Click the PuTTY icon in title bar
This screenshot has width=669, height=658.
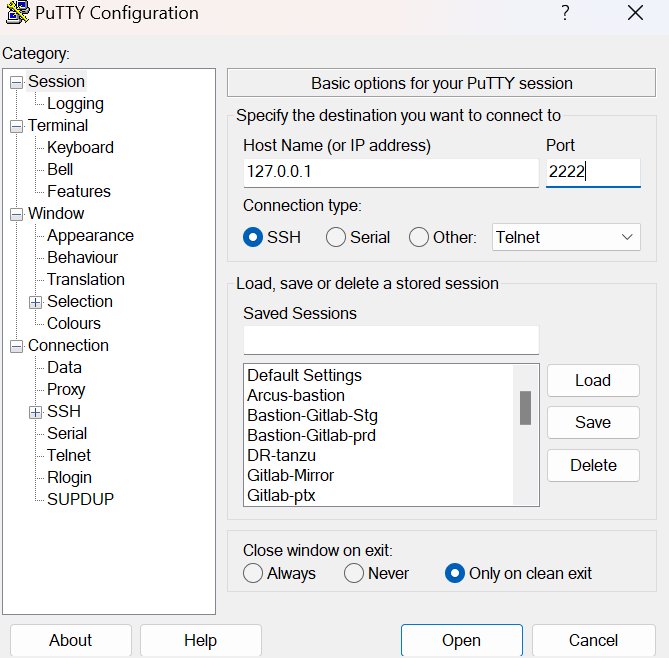click(18, 12)
